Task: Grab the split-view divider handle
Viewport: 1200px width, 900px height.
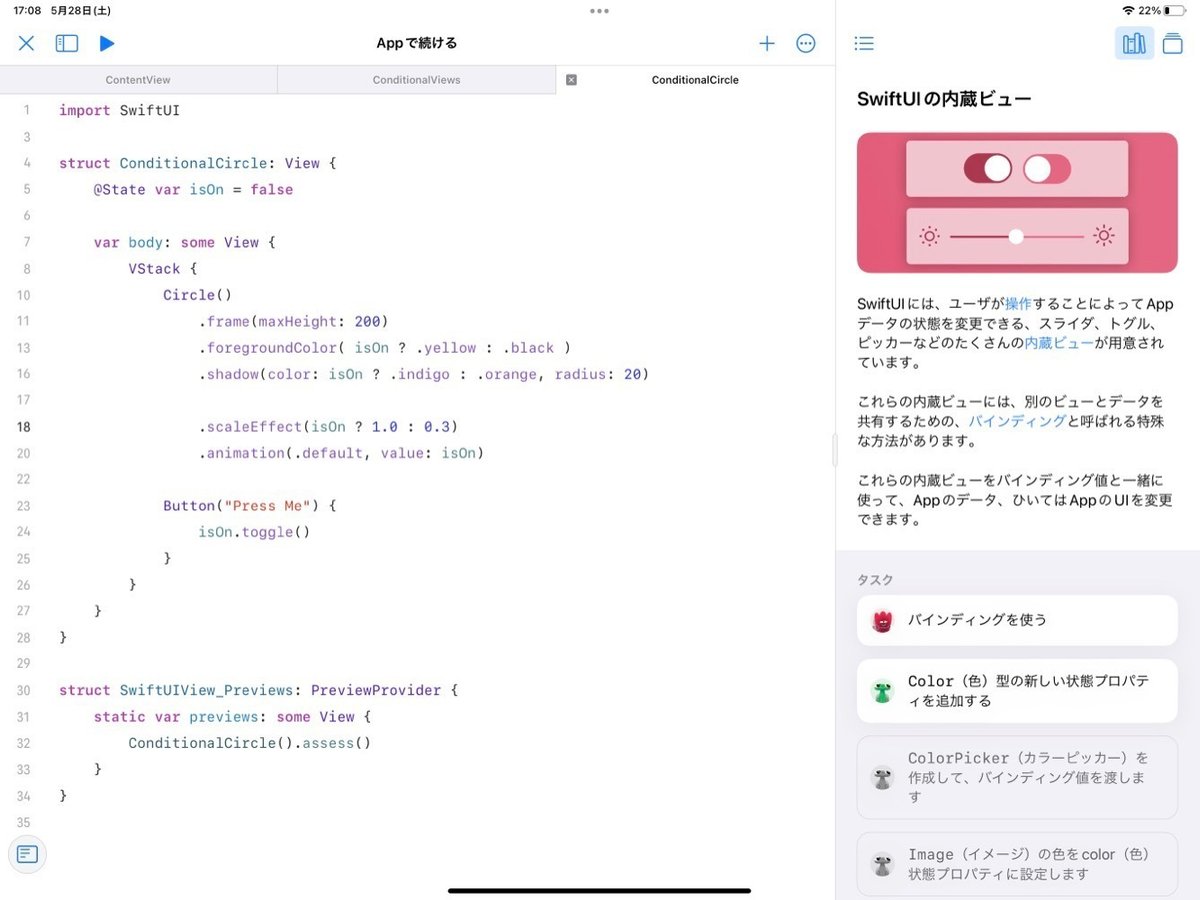Action: pos(835,451)
